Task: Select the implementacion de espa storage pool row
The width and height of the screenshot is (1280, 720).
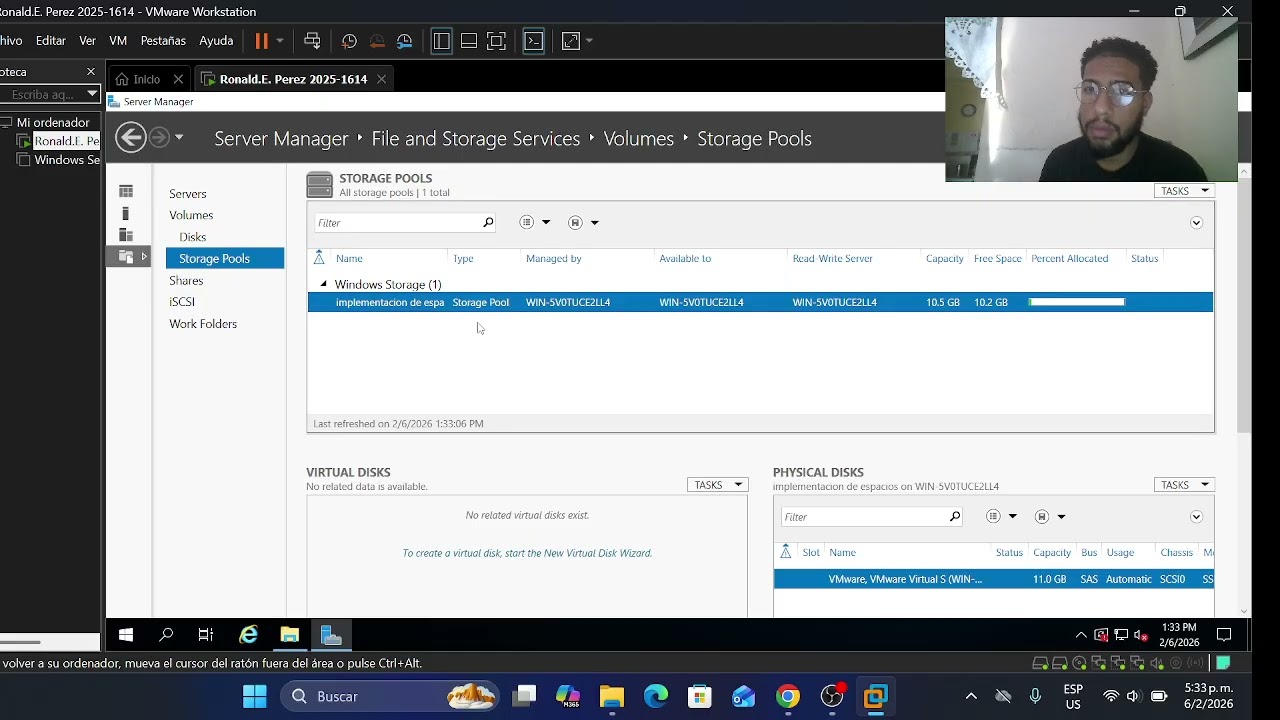Action: pos(760,302)
